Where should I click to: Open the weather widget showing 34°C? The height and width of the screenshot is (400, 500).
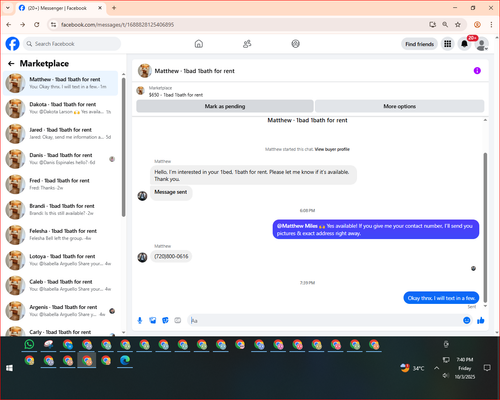[x=412, y=368]
